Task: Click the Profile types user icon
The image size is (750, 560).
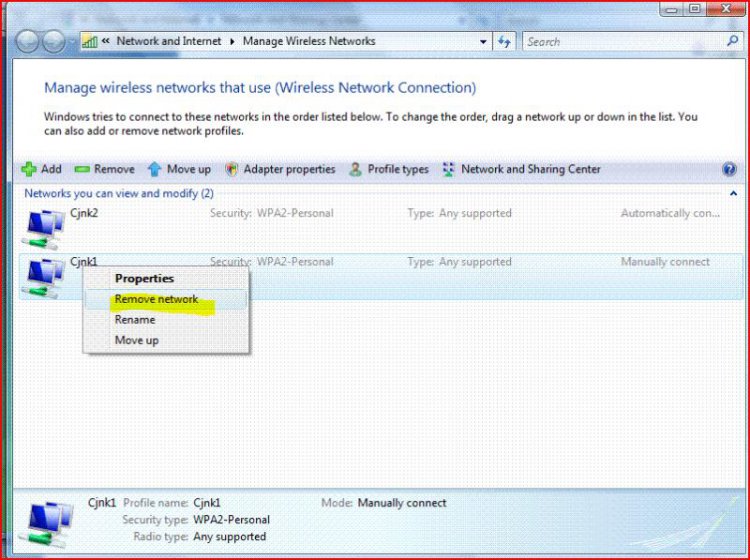Action: [x=355, y=169]
